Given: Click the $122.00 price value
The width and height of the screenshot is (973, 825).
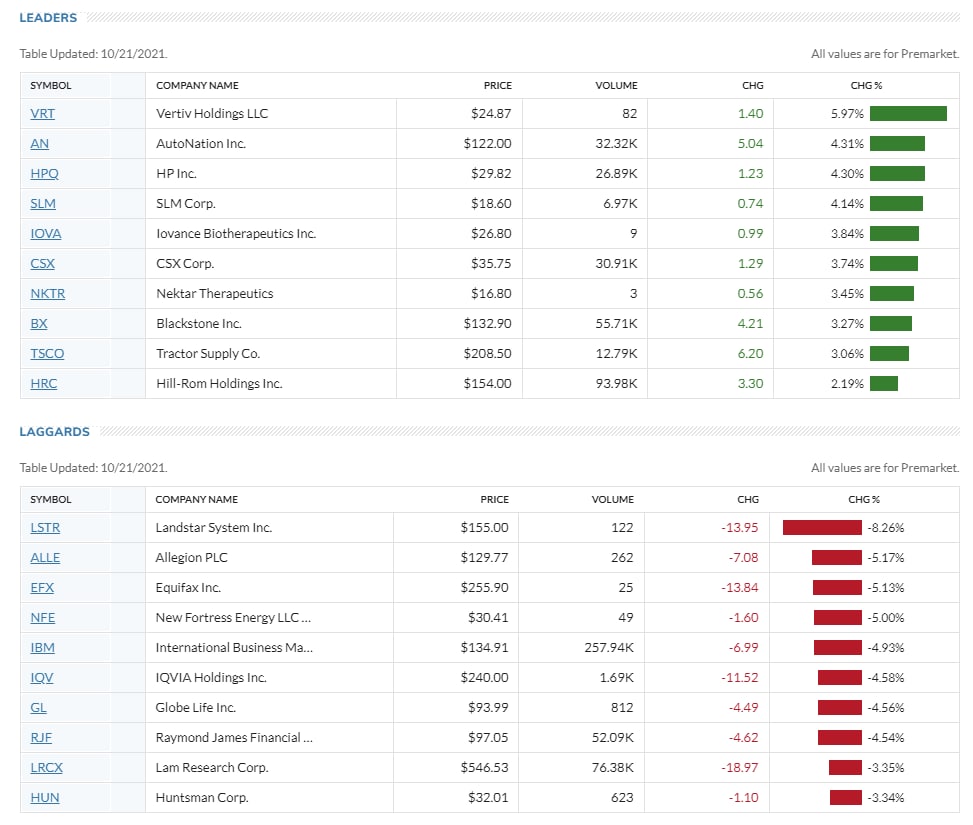Looking at the screenshot, I should tap(487, 143).
